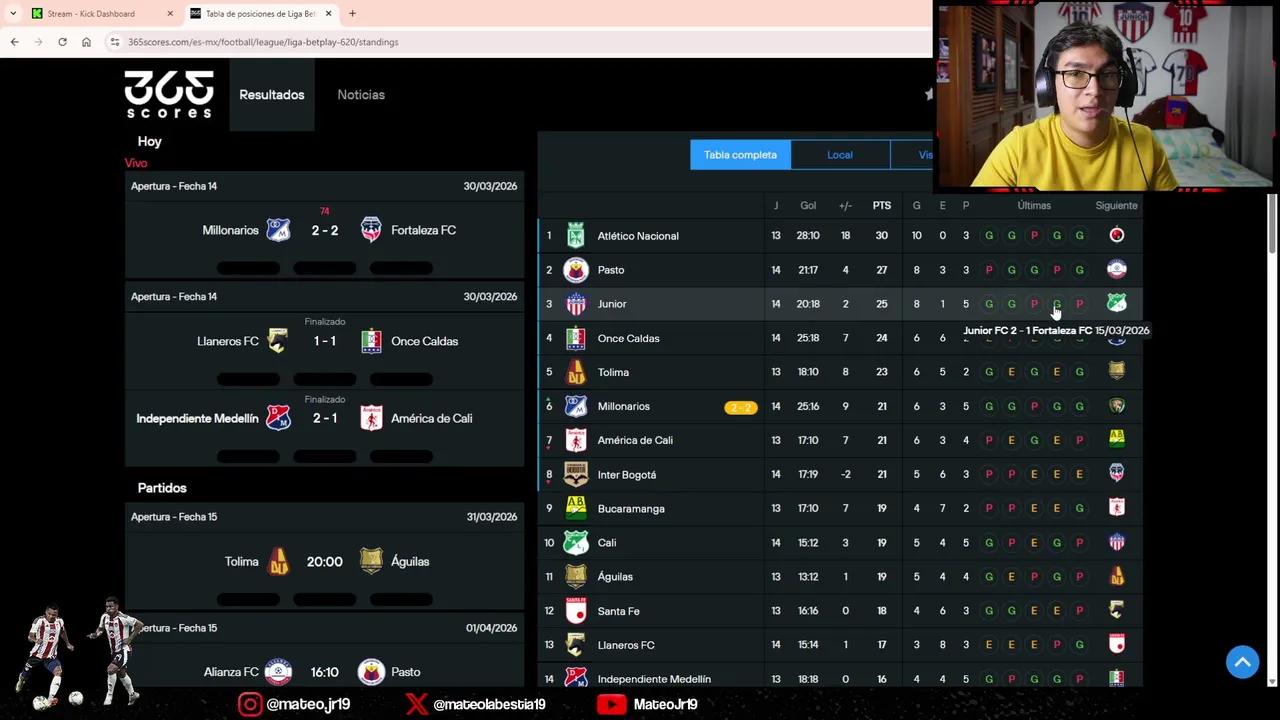Screen dimensions: 1280x720
Task: Click Fortaleza FC crest in live match
Action: click(x=371, y=230)
